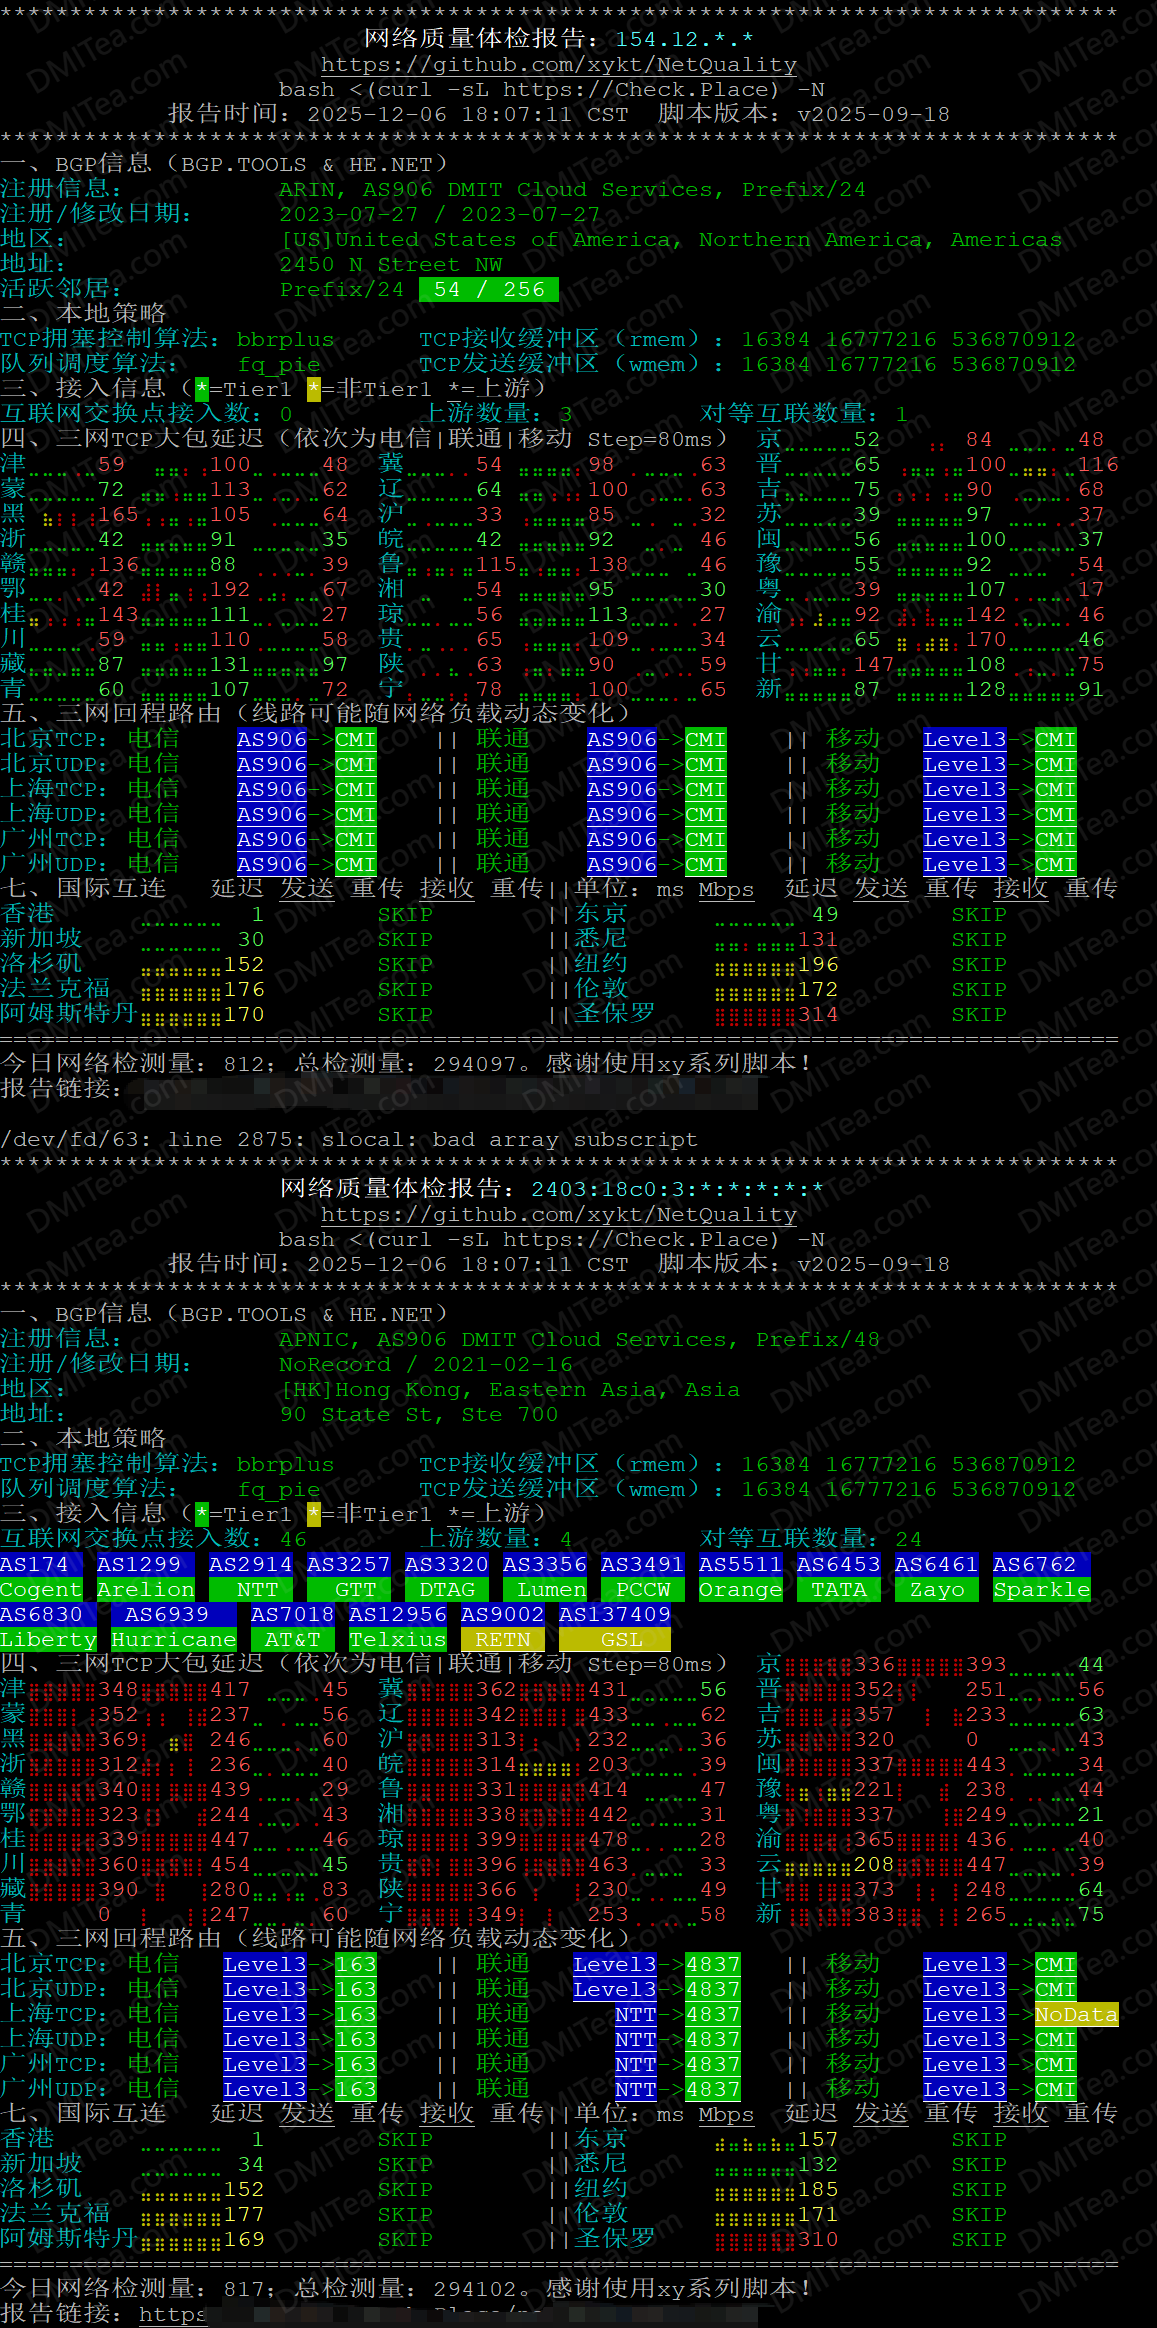Click the green Zayo label
This screenshot has height=2328, width=1157.
[937, 1590]
